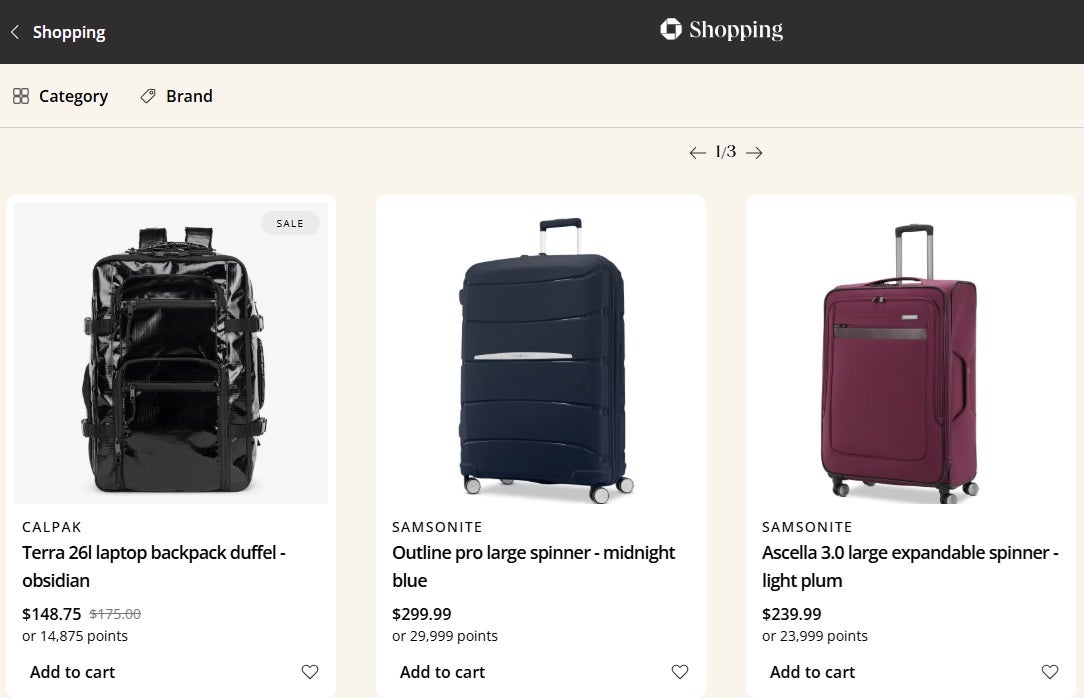Click the grid icon beside Category
Image resolution: width=1084 pixels, height=698 pixels.
(x=21, y=96)
